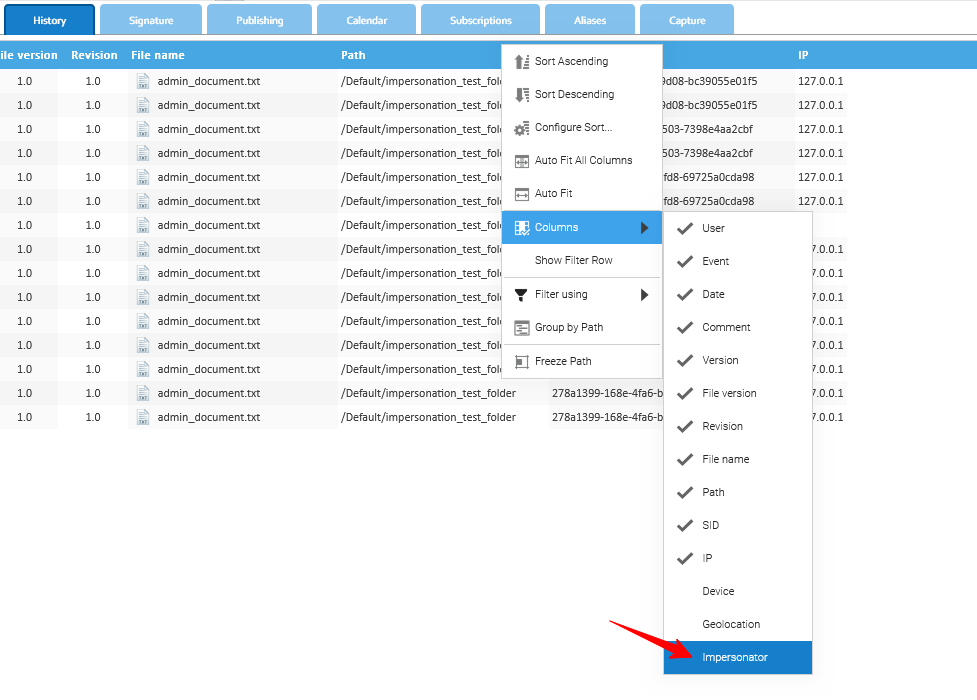Uncheck the SID column option
The width and height of the screenshot is (977, 700).
pos(685,525)
